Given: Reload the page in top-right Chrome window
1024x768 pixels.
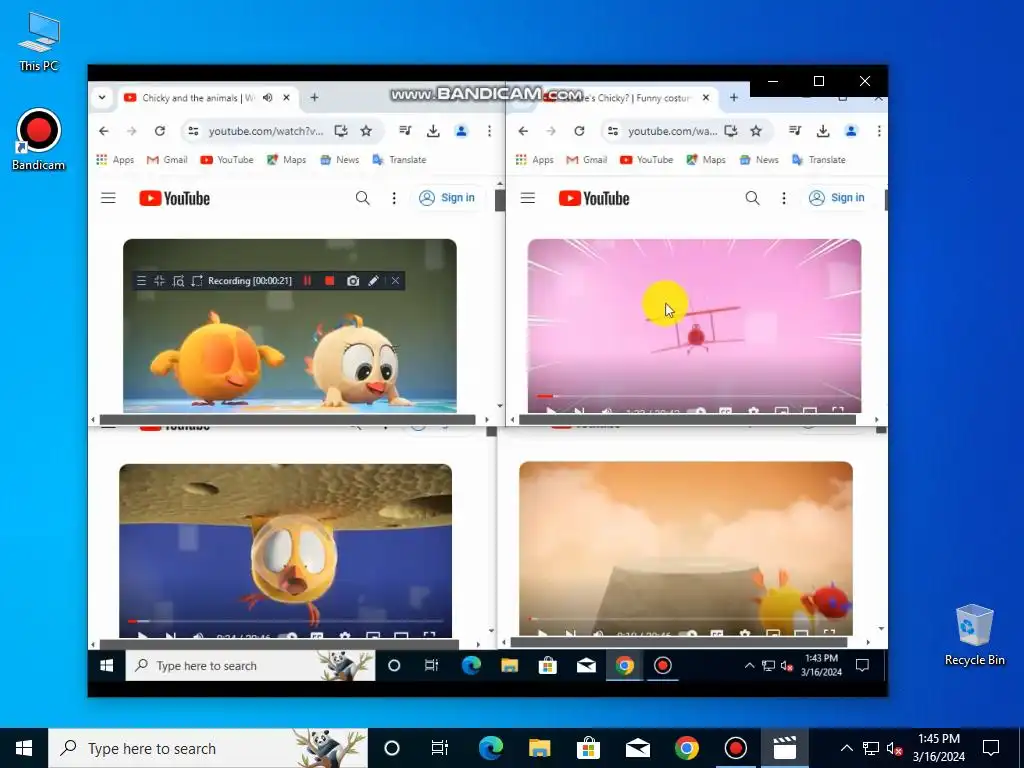Looking at the screenshot, I should tap(579, 131).
